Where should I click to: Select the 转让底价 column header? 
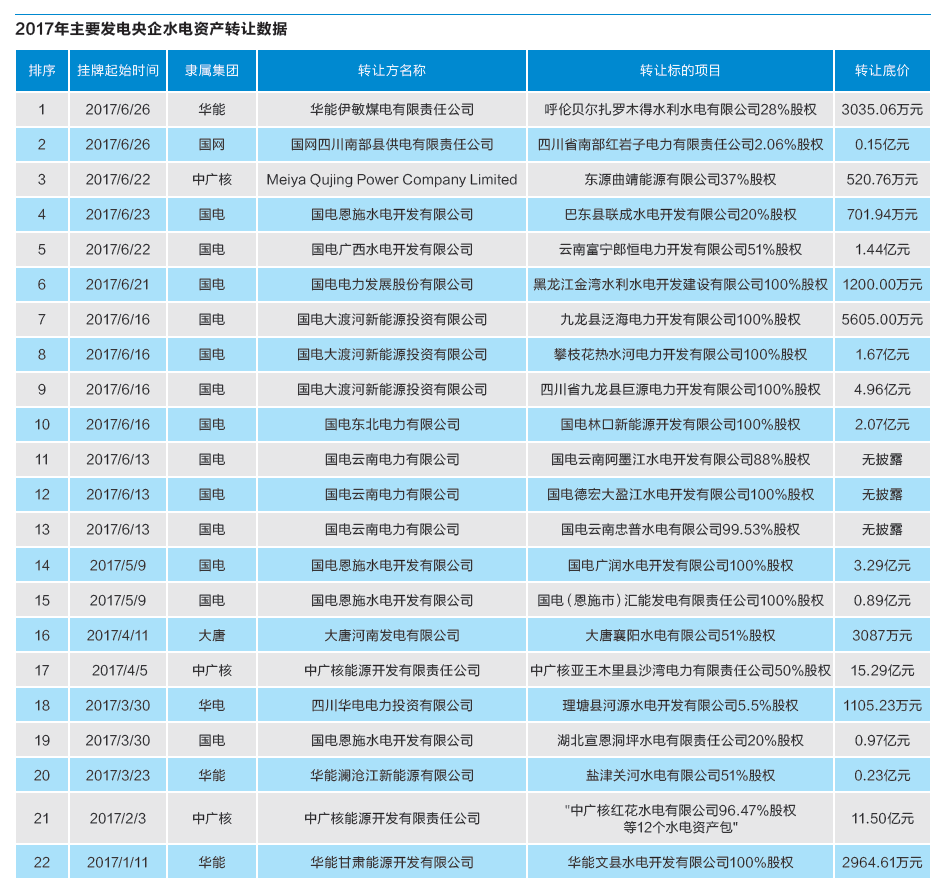tap(882, 71)
